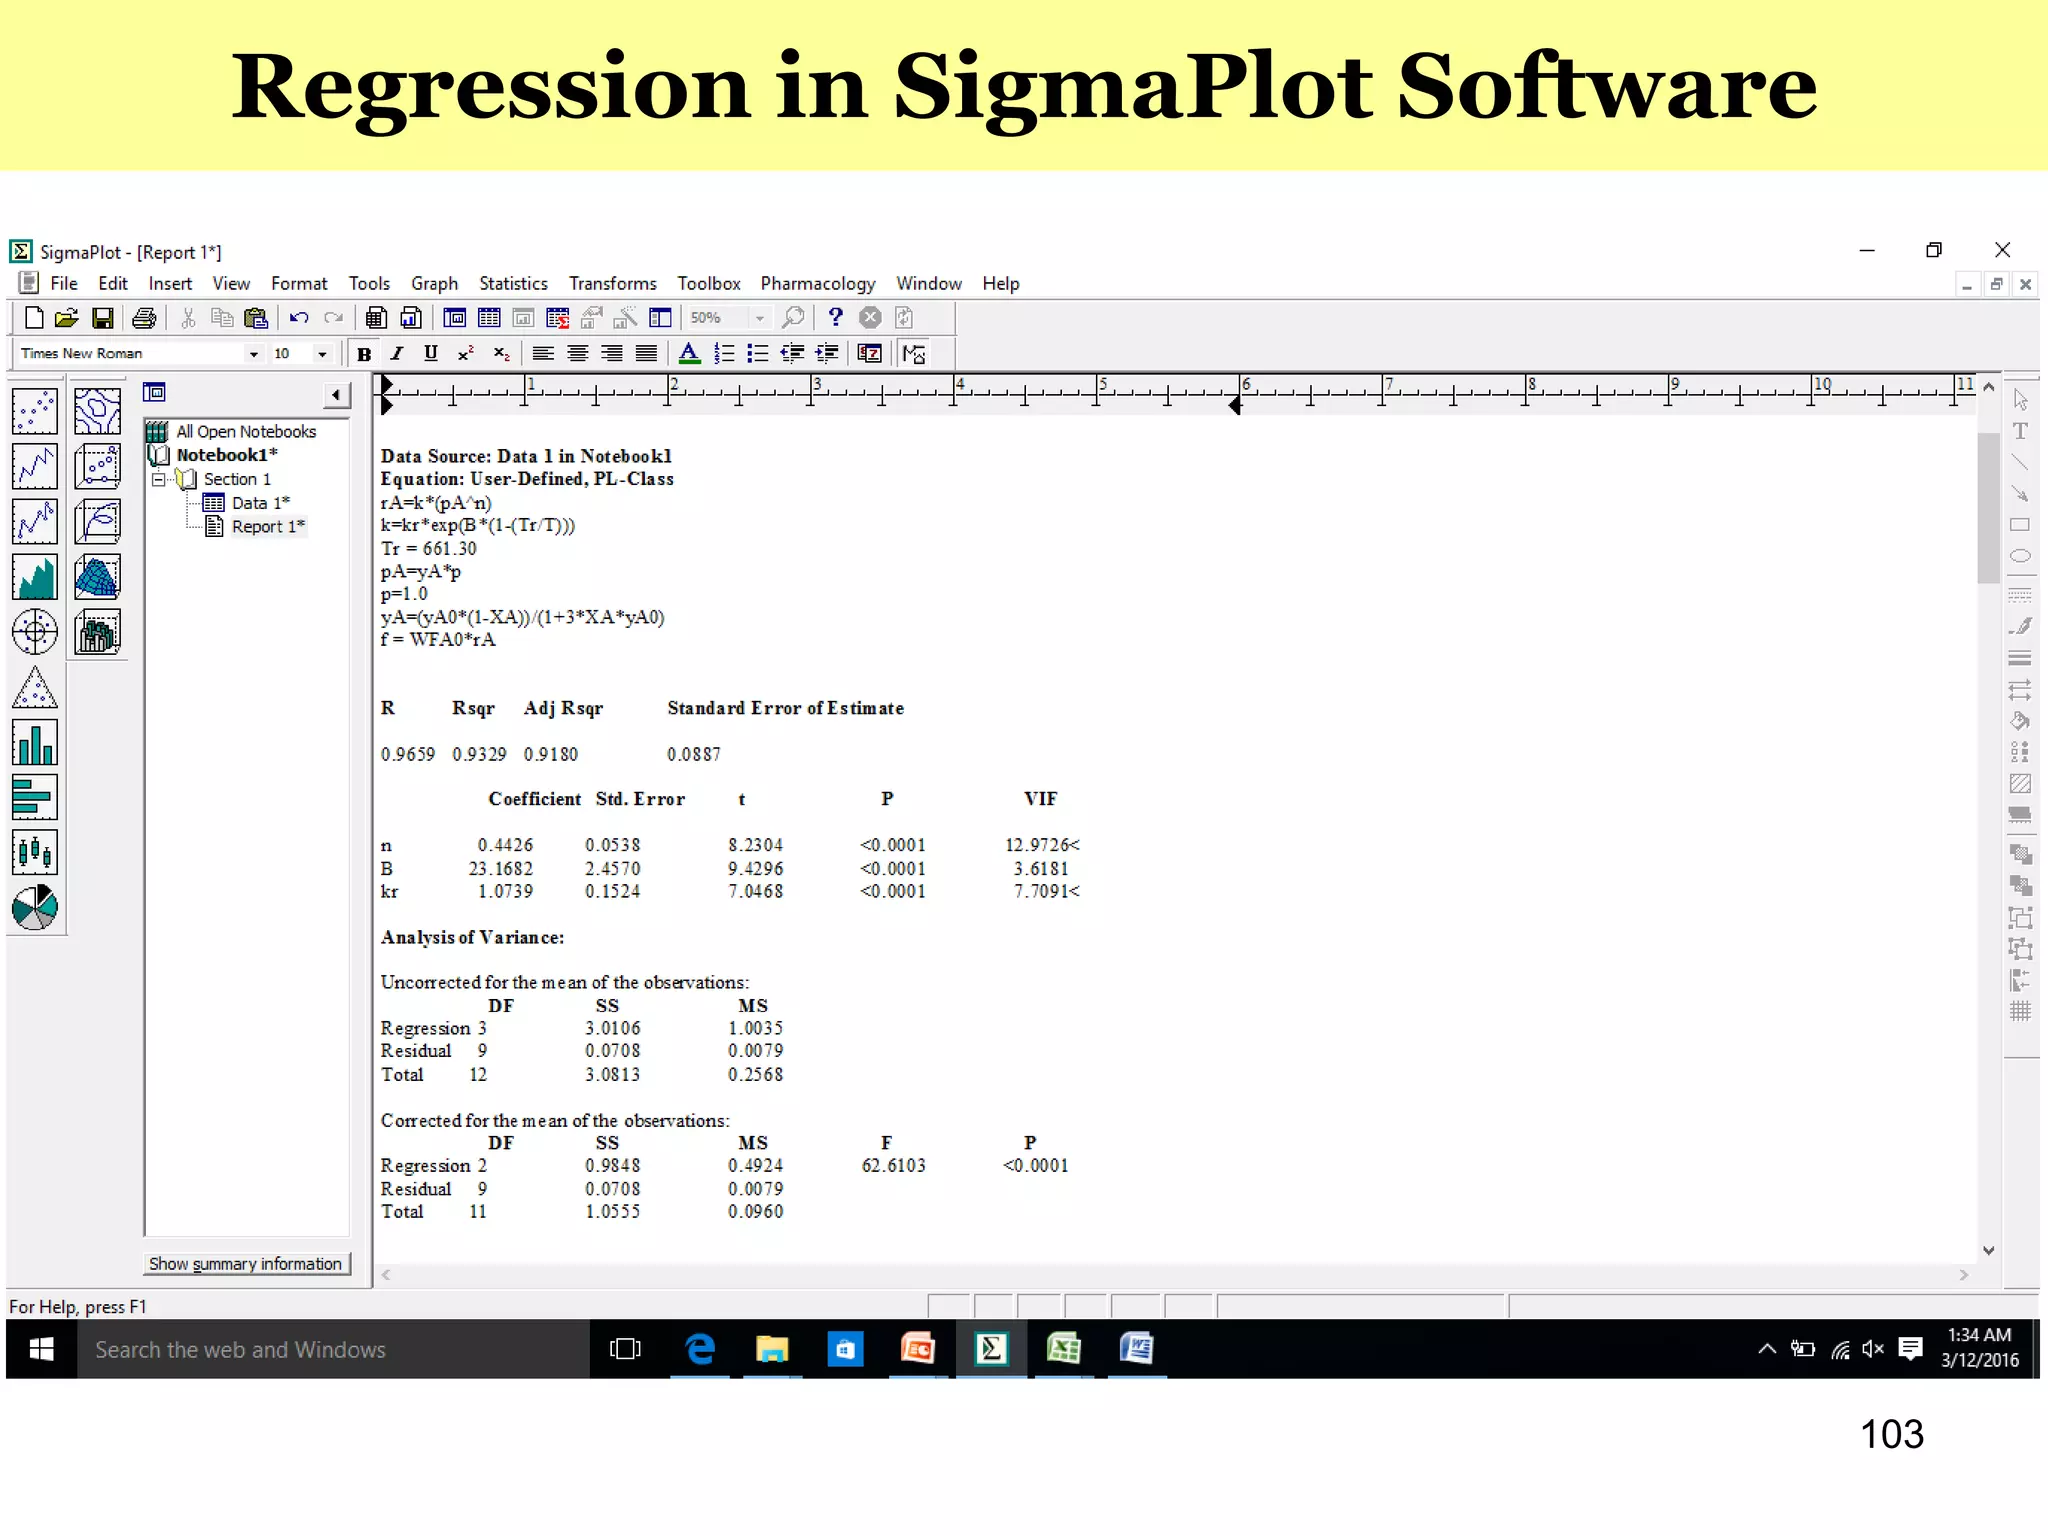The width and height of the screenshot is (2048, 1536).
Task: Select the Ternary Plot triangle icon
Action: 35,688
